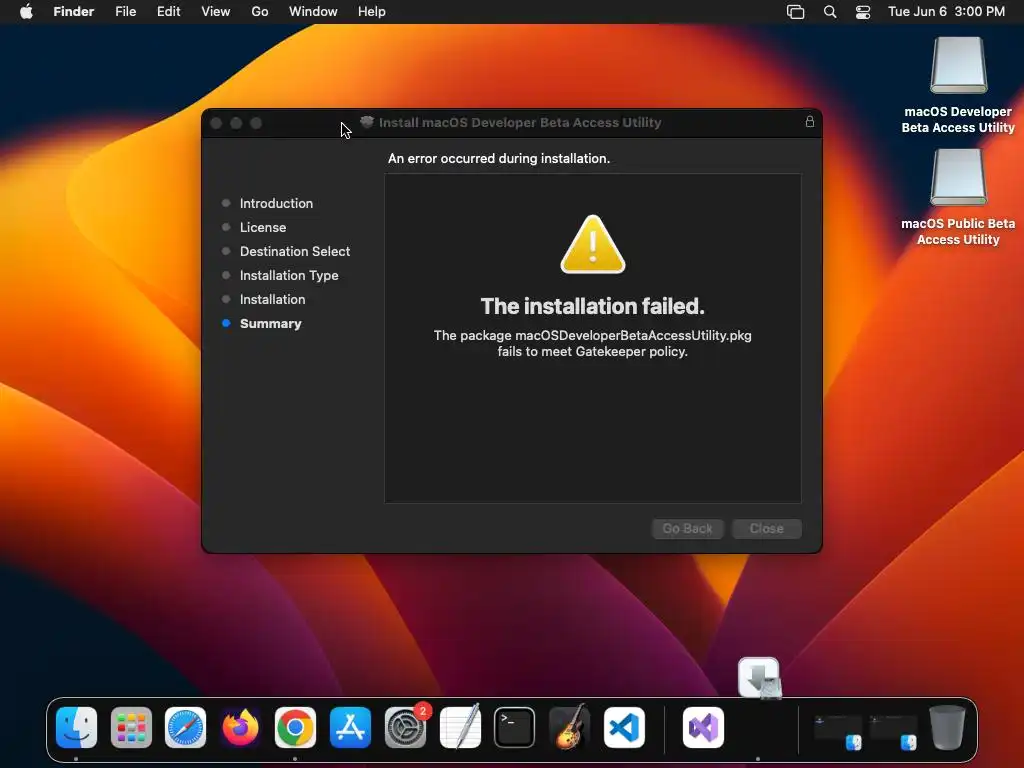
Task: Select macOS Developer Beta Access Utility disk
Action: (958, 86)
